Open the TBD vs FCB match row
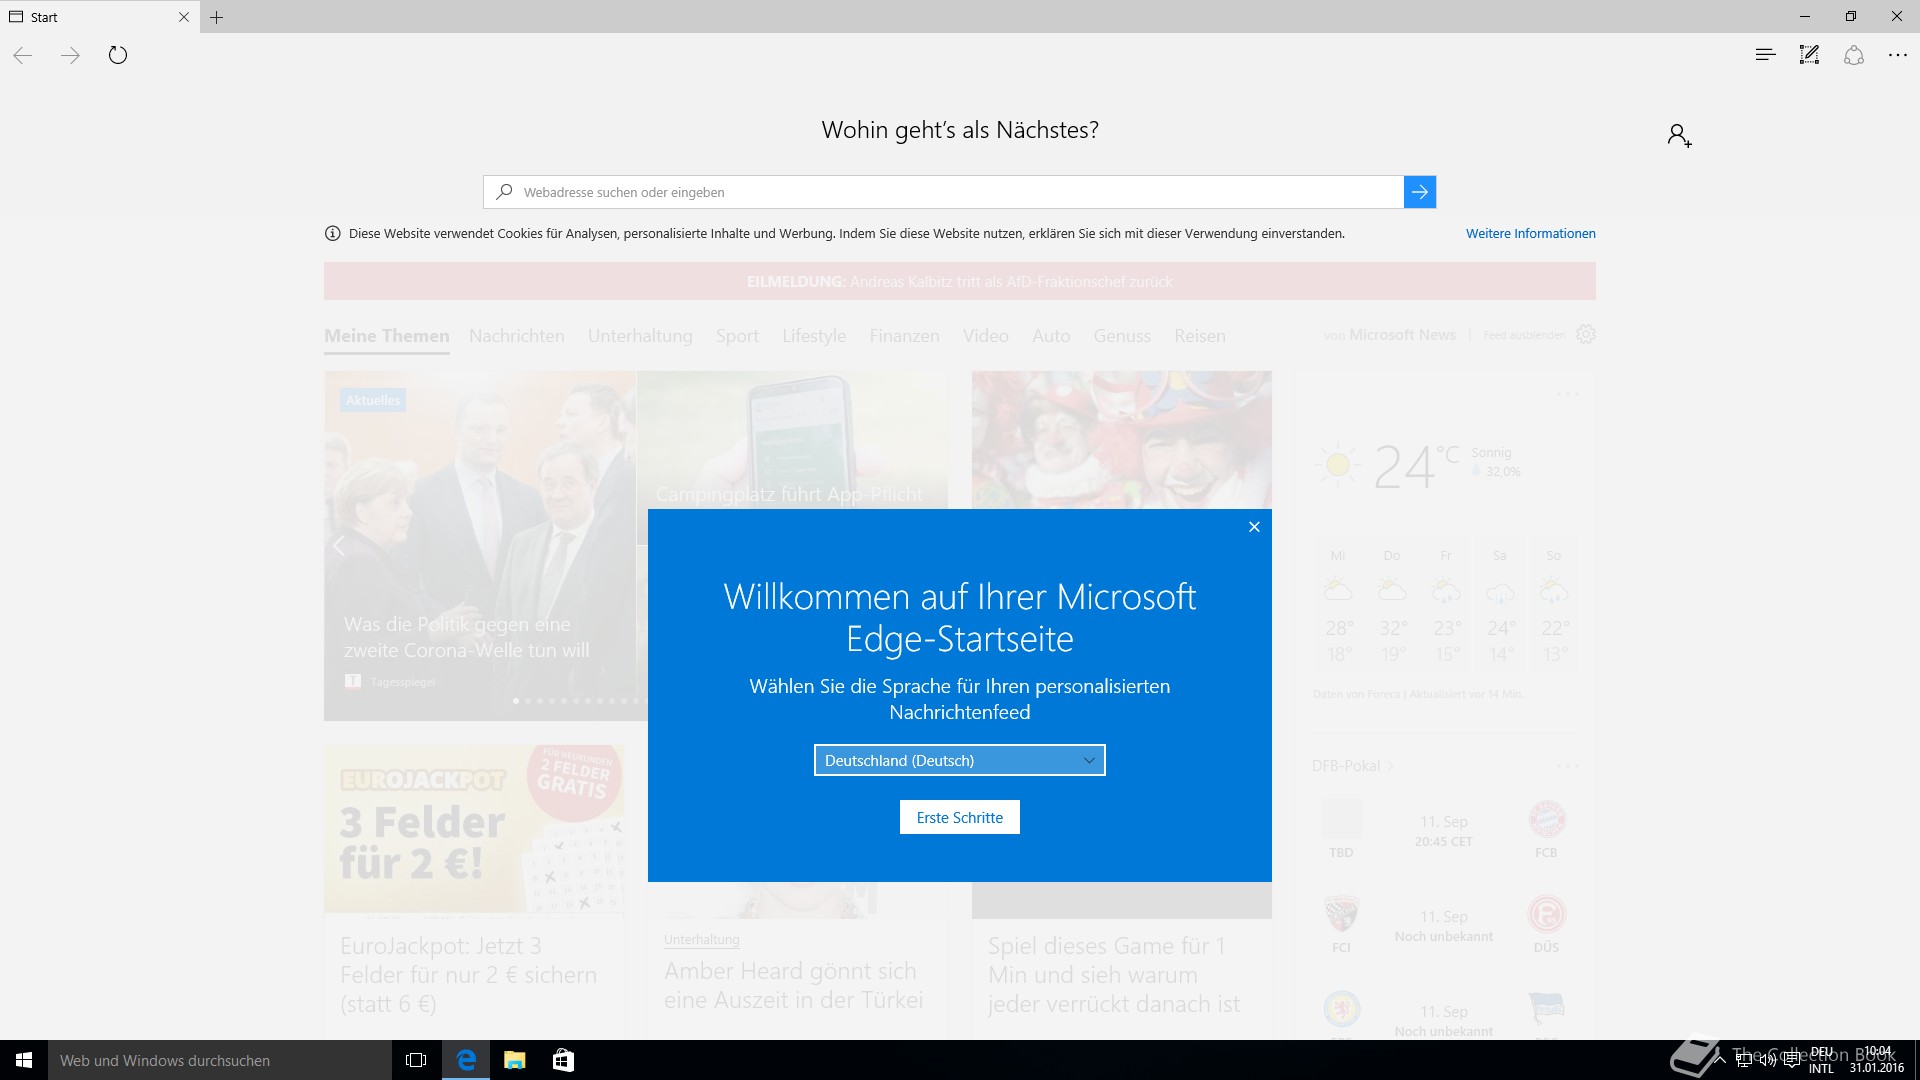Viewport: 1920px width, 1080px height. coord(1443,830)
